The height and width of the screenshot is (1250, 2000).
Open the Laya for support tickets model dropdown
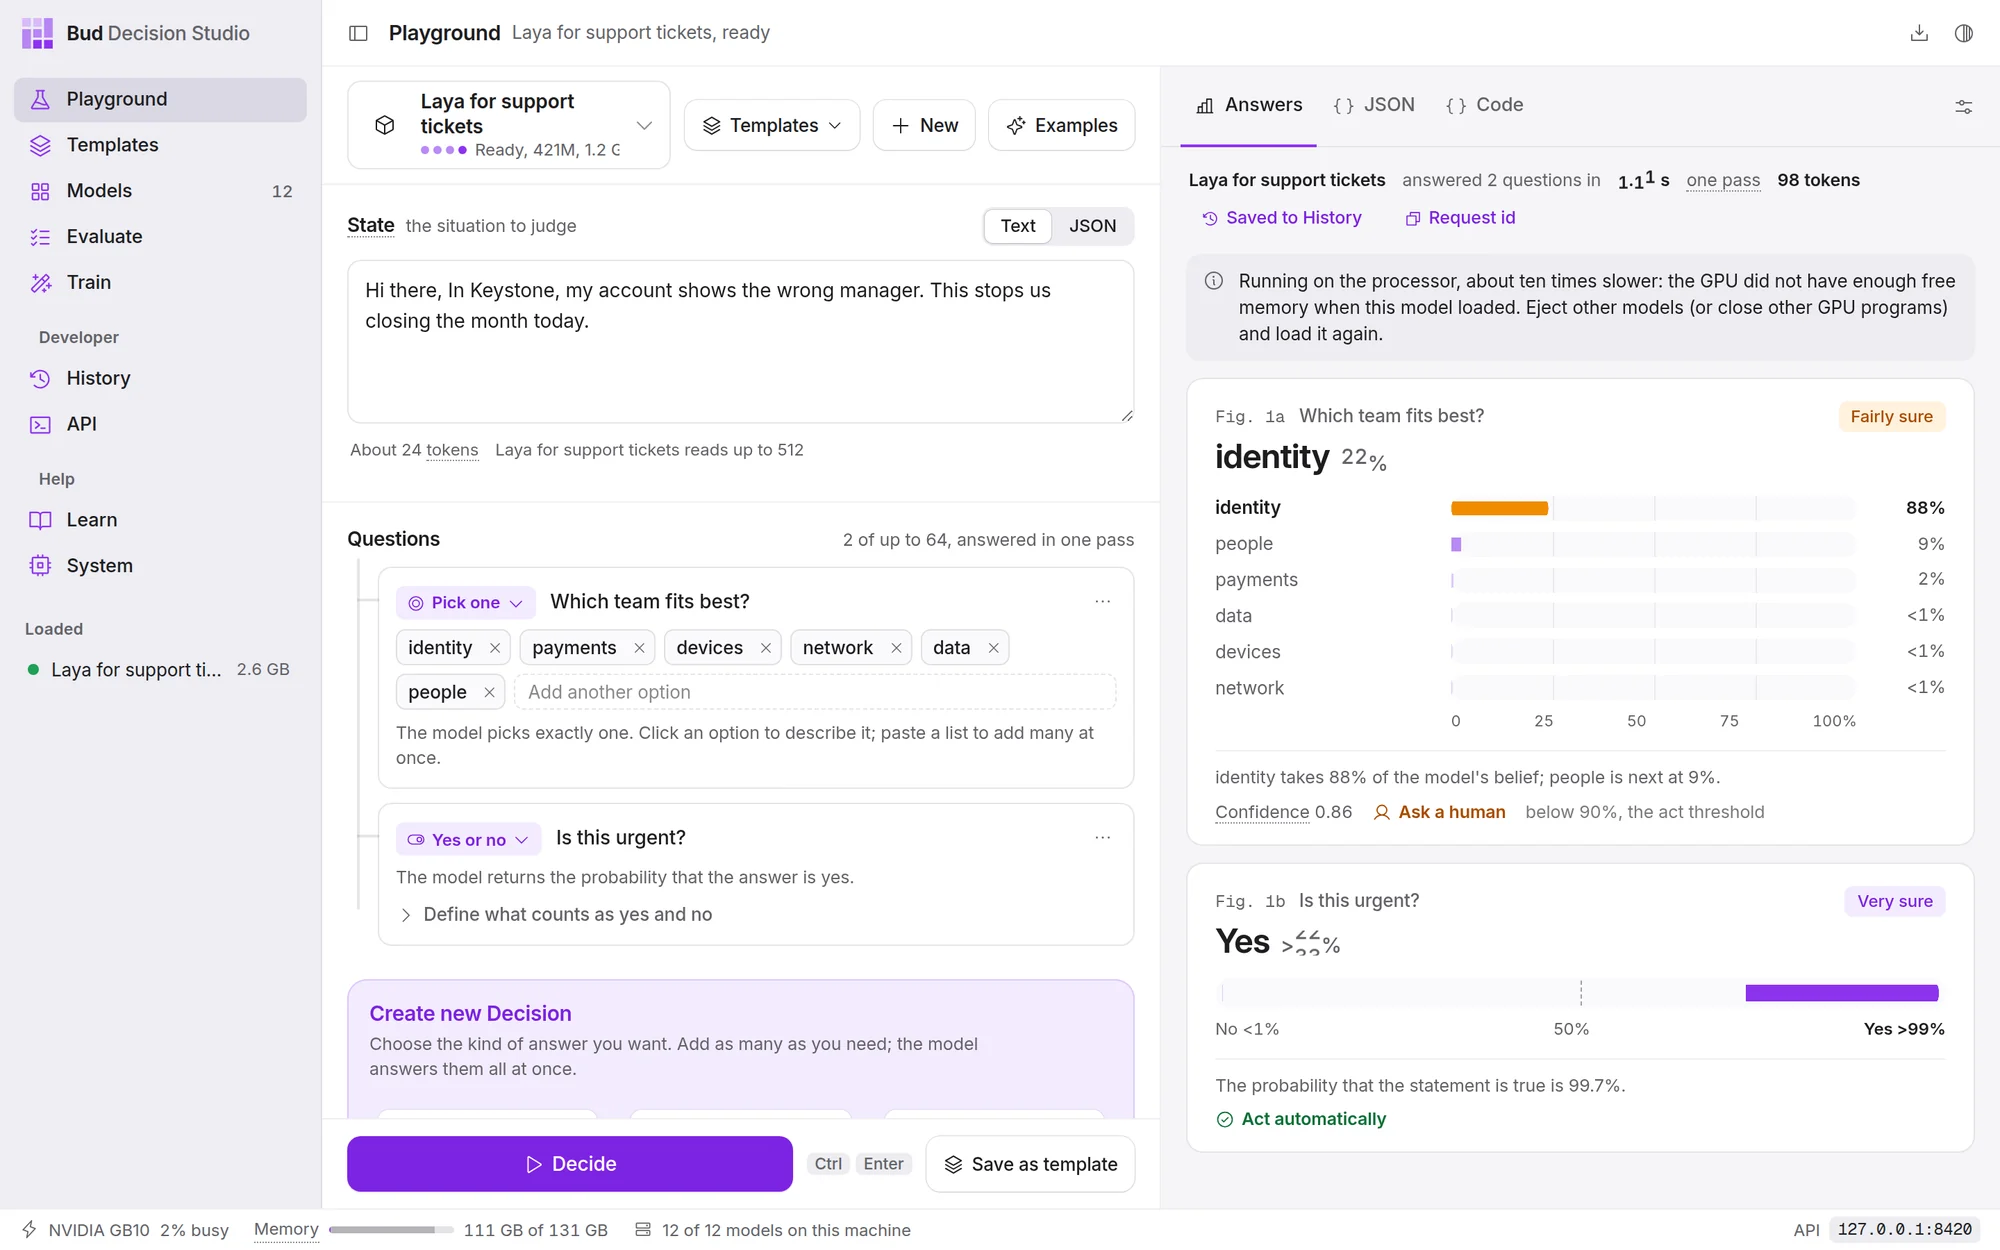pyautogui.click(x=508, y=125)
